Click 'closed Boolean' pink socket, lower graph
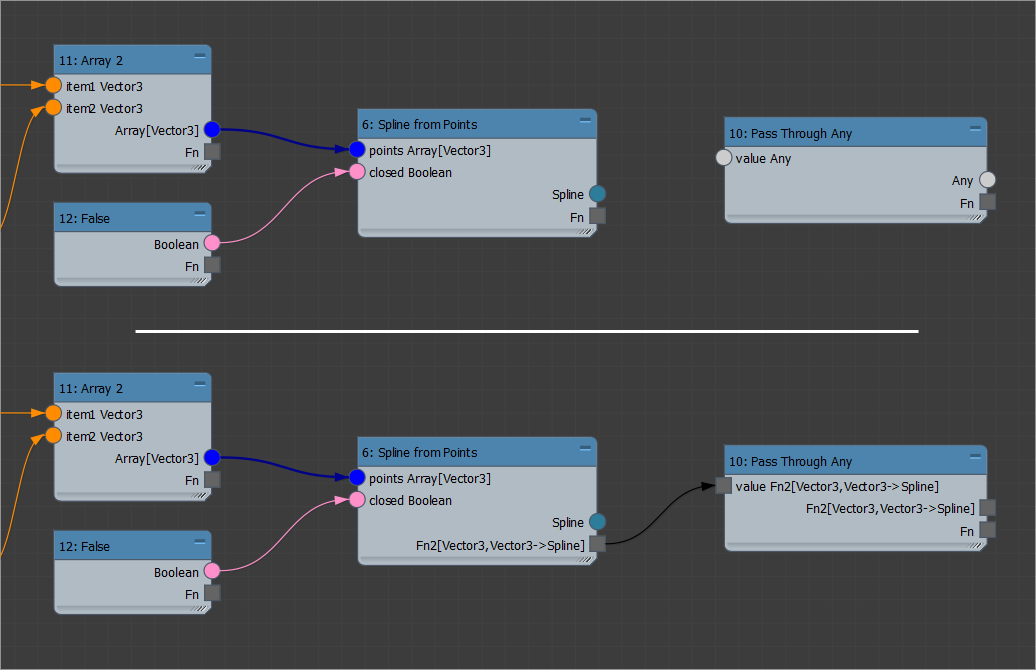Viewport: 1036px width, 670px height. [x=357, y=500]
